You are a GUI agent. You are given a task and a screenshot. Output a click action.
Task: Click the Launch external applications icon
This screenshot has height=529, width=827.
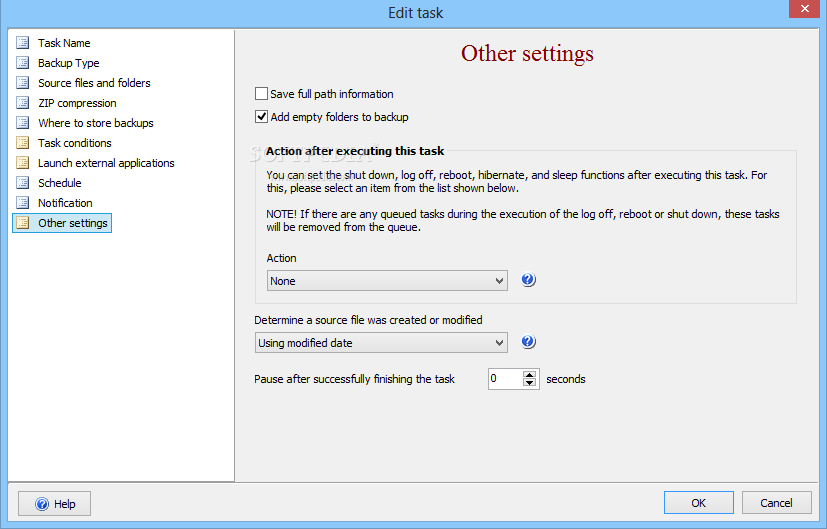click(x=23, y=163)
